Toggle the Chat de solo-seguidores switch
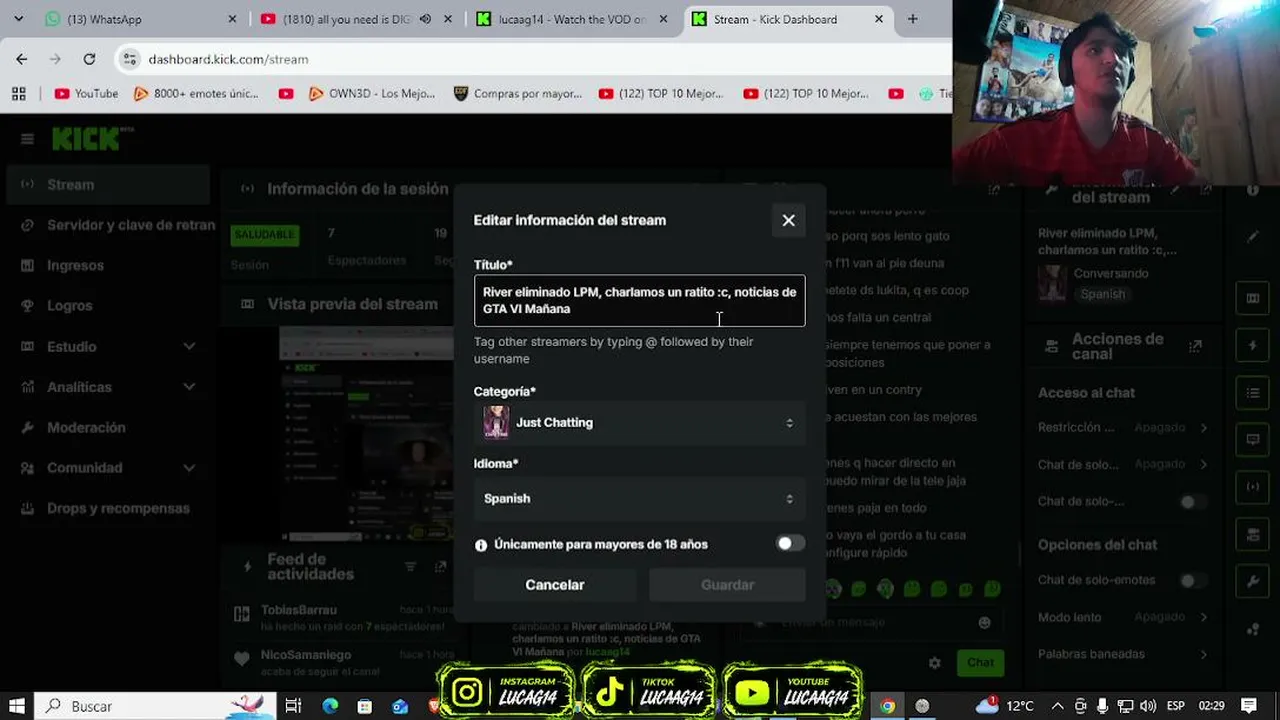Image resolution: width=1280 pixels, height=720 pixels. tap(1191, 502)
